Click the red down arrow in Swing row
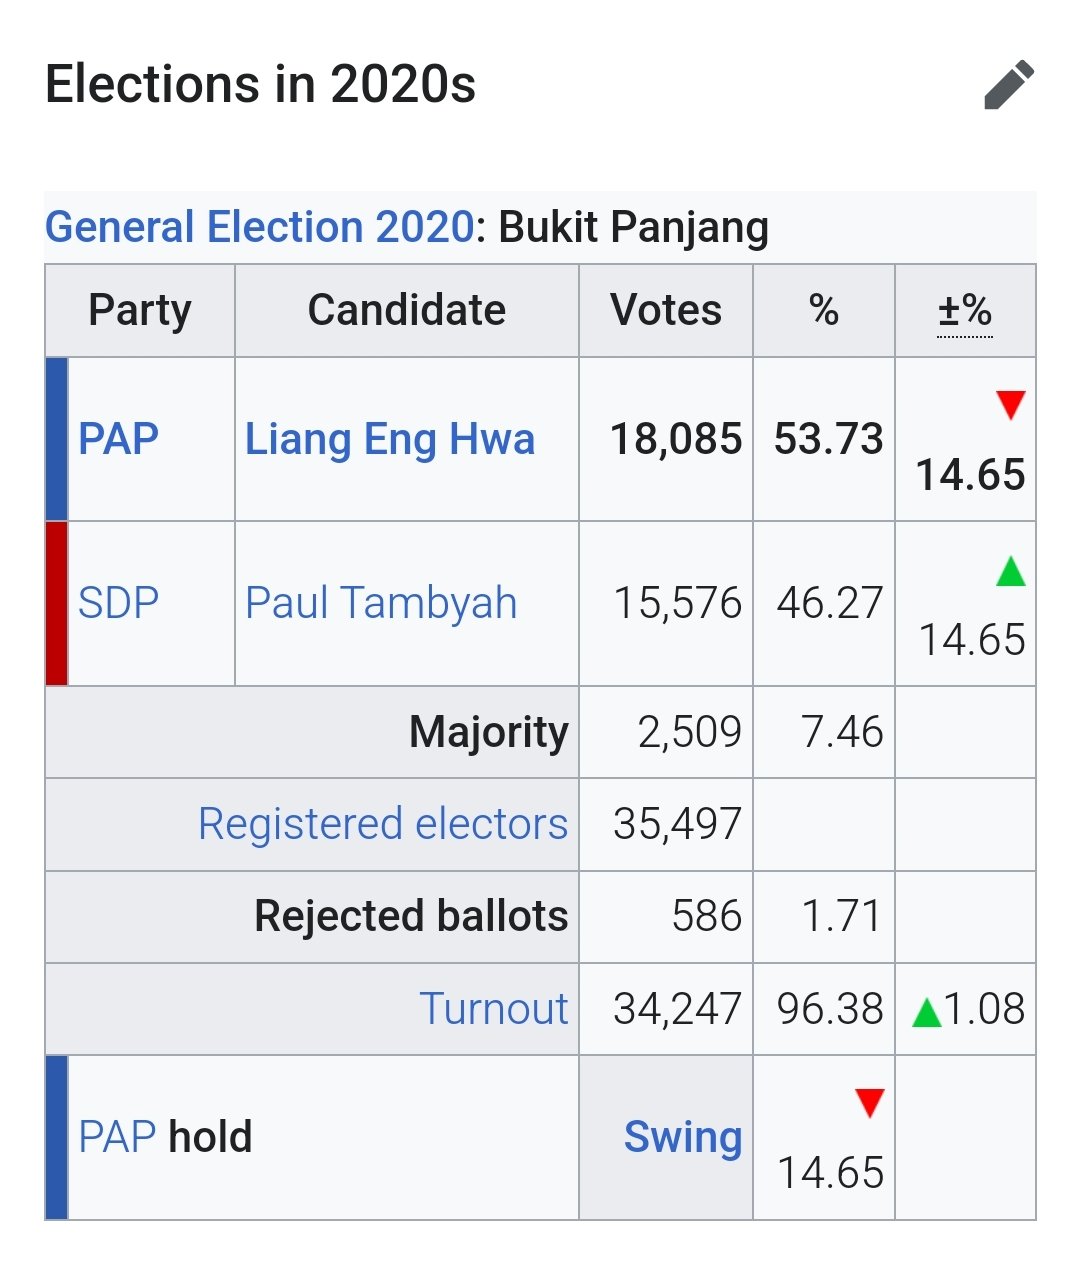The width and height of the screenshot is (1080, 1279). point(870,1103)
